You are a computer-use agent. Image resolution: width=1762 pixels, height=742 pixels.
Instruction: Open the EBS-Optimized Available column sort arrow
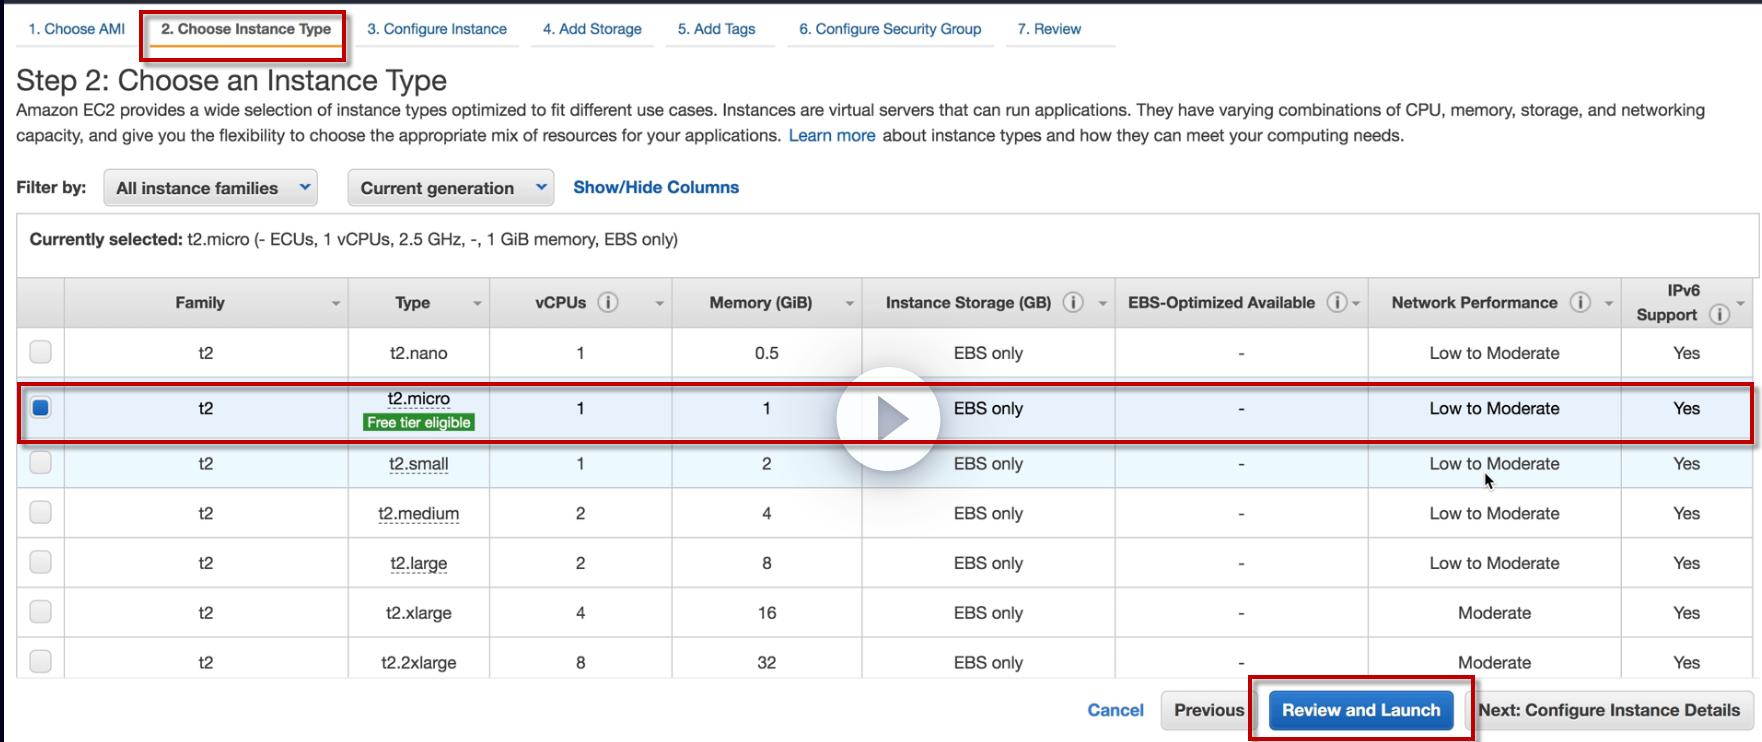coord(1356,304)
